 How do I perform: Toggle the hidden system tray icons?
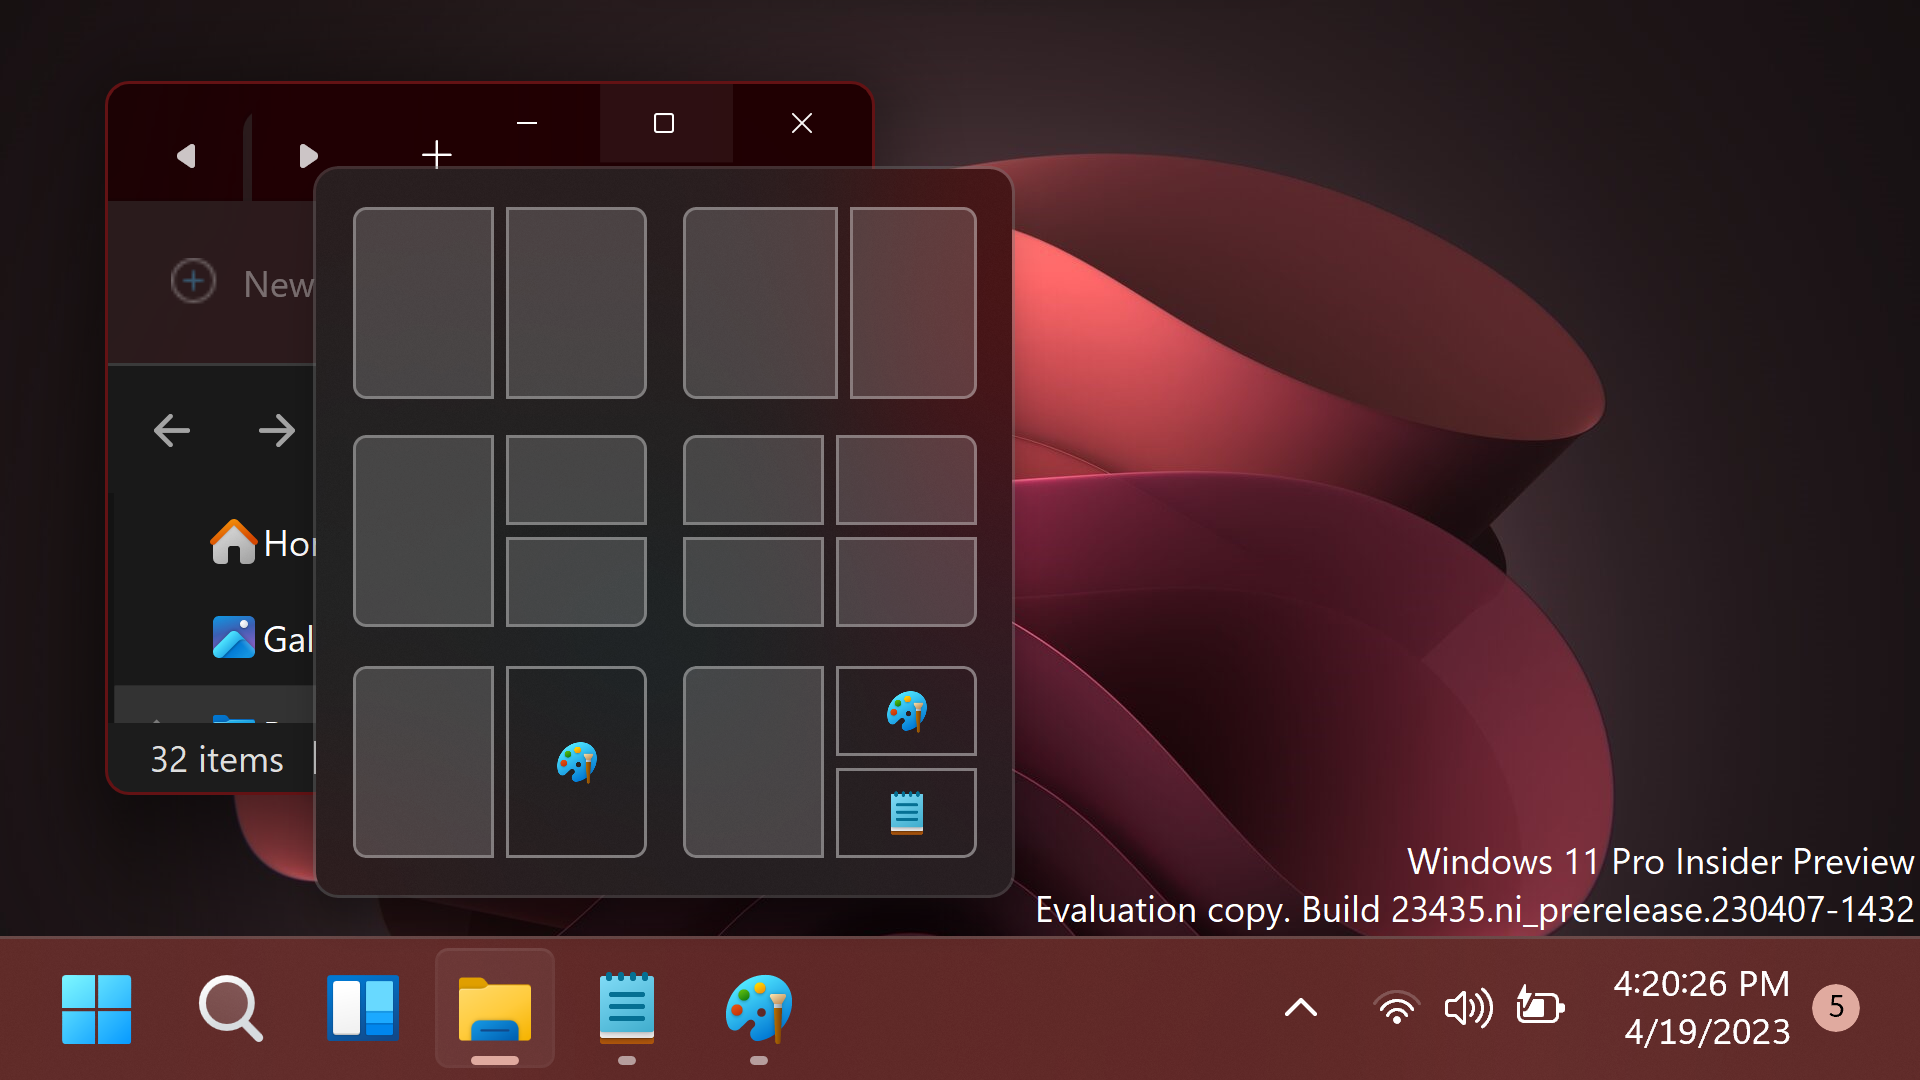(1302, 1007)
